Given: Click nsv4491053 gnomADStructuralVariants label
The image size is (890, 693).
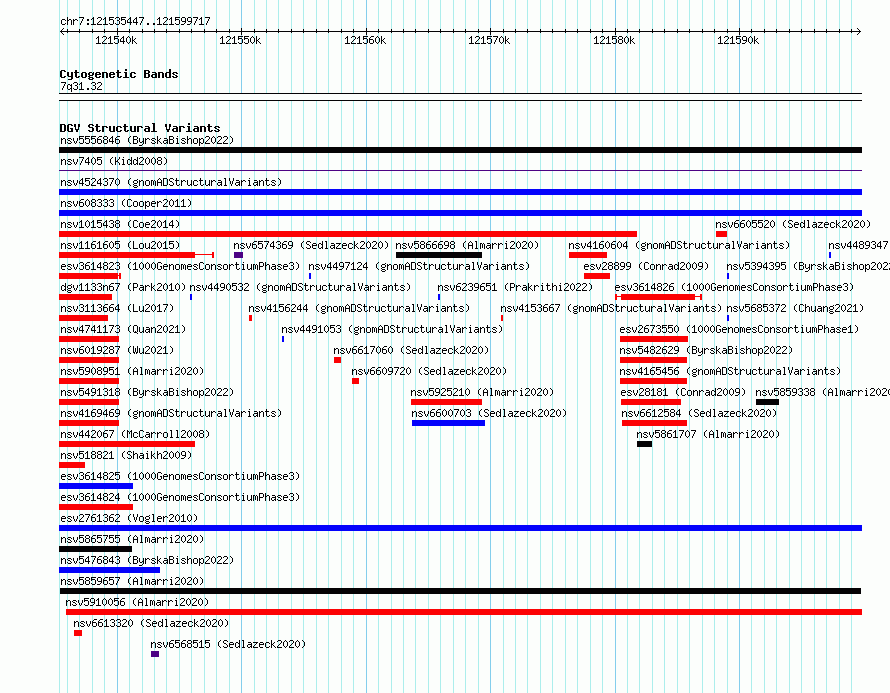Looking at the screenshot, I should click(392, 329).
